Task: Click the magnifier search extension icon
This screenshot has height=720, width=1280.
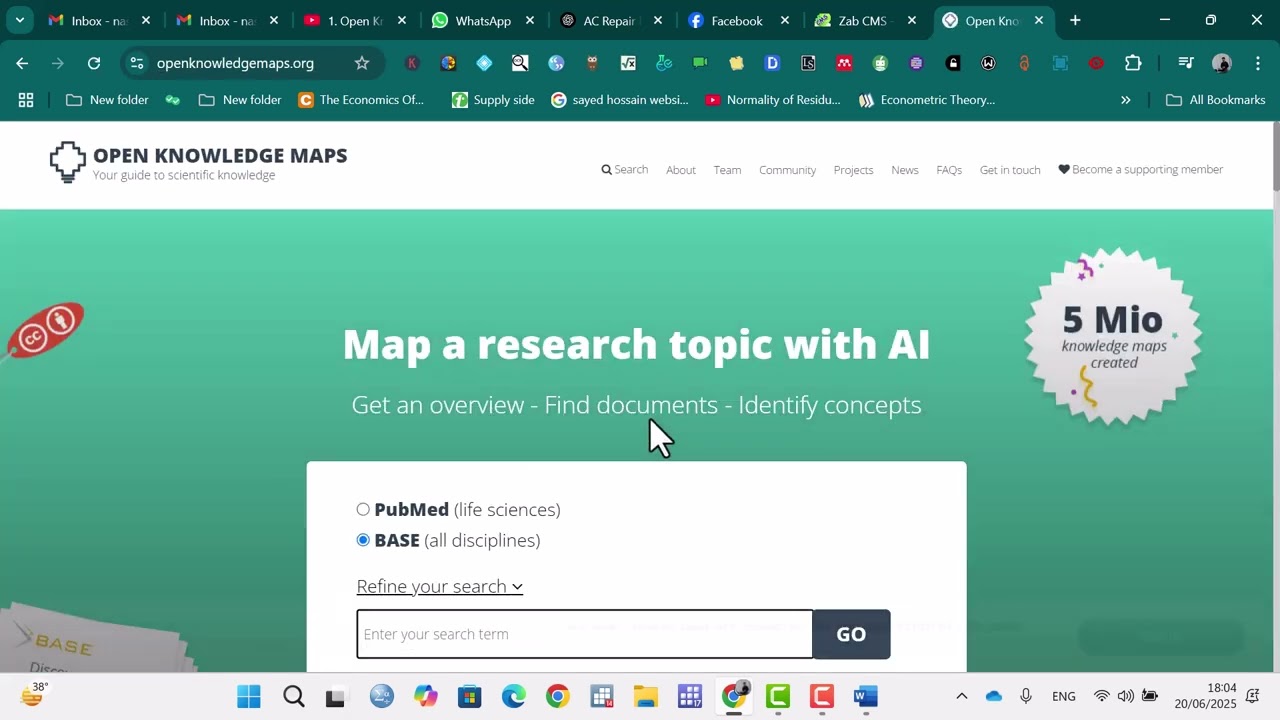Action: pos(520,63)
